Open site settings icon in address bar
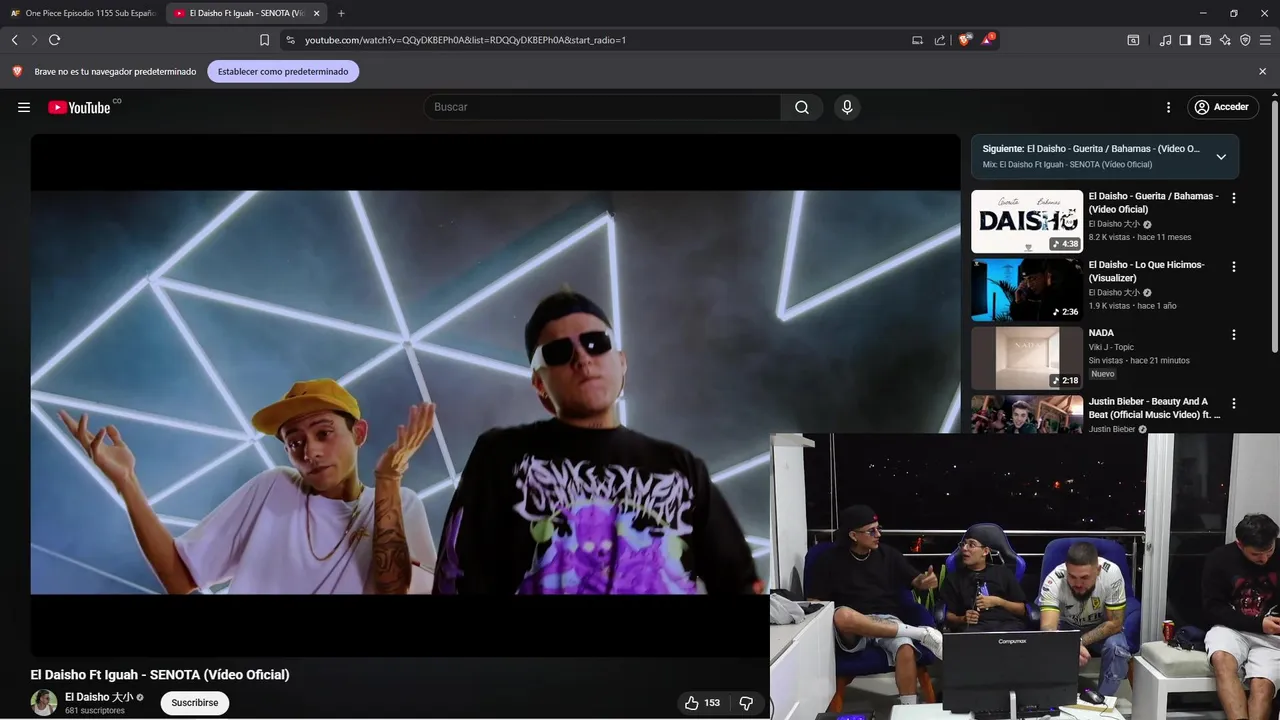The image size is (1280, 720). (290, 40)
